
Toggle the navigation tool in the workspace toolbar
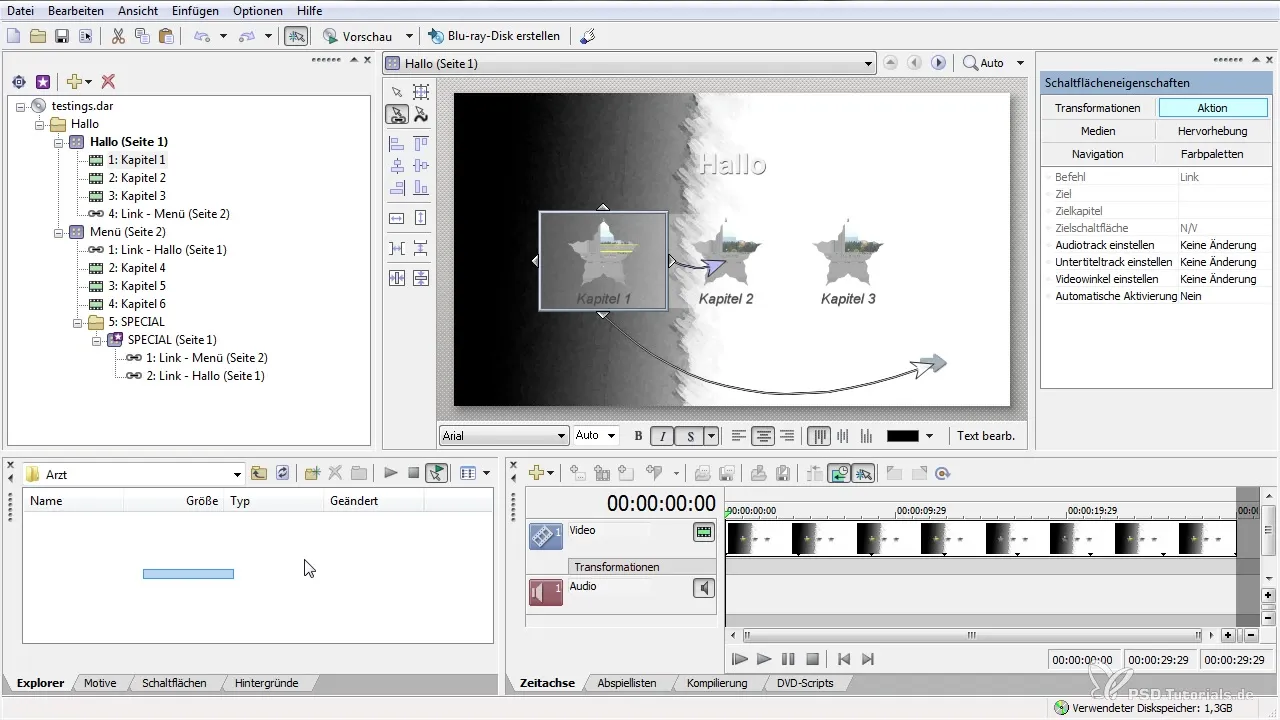(x=397, y=115)
